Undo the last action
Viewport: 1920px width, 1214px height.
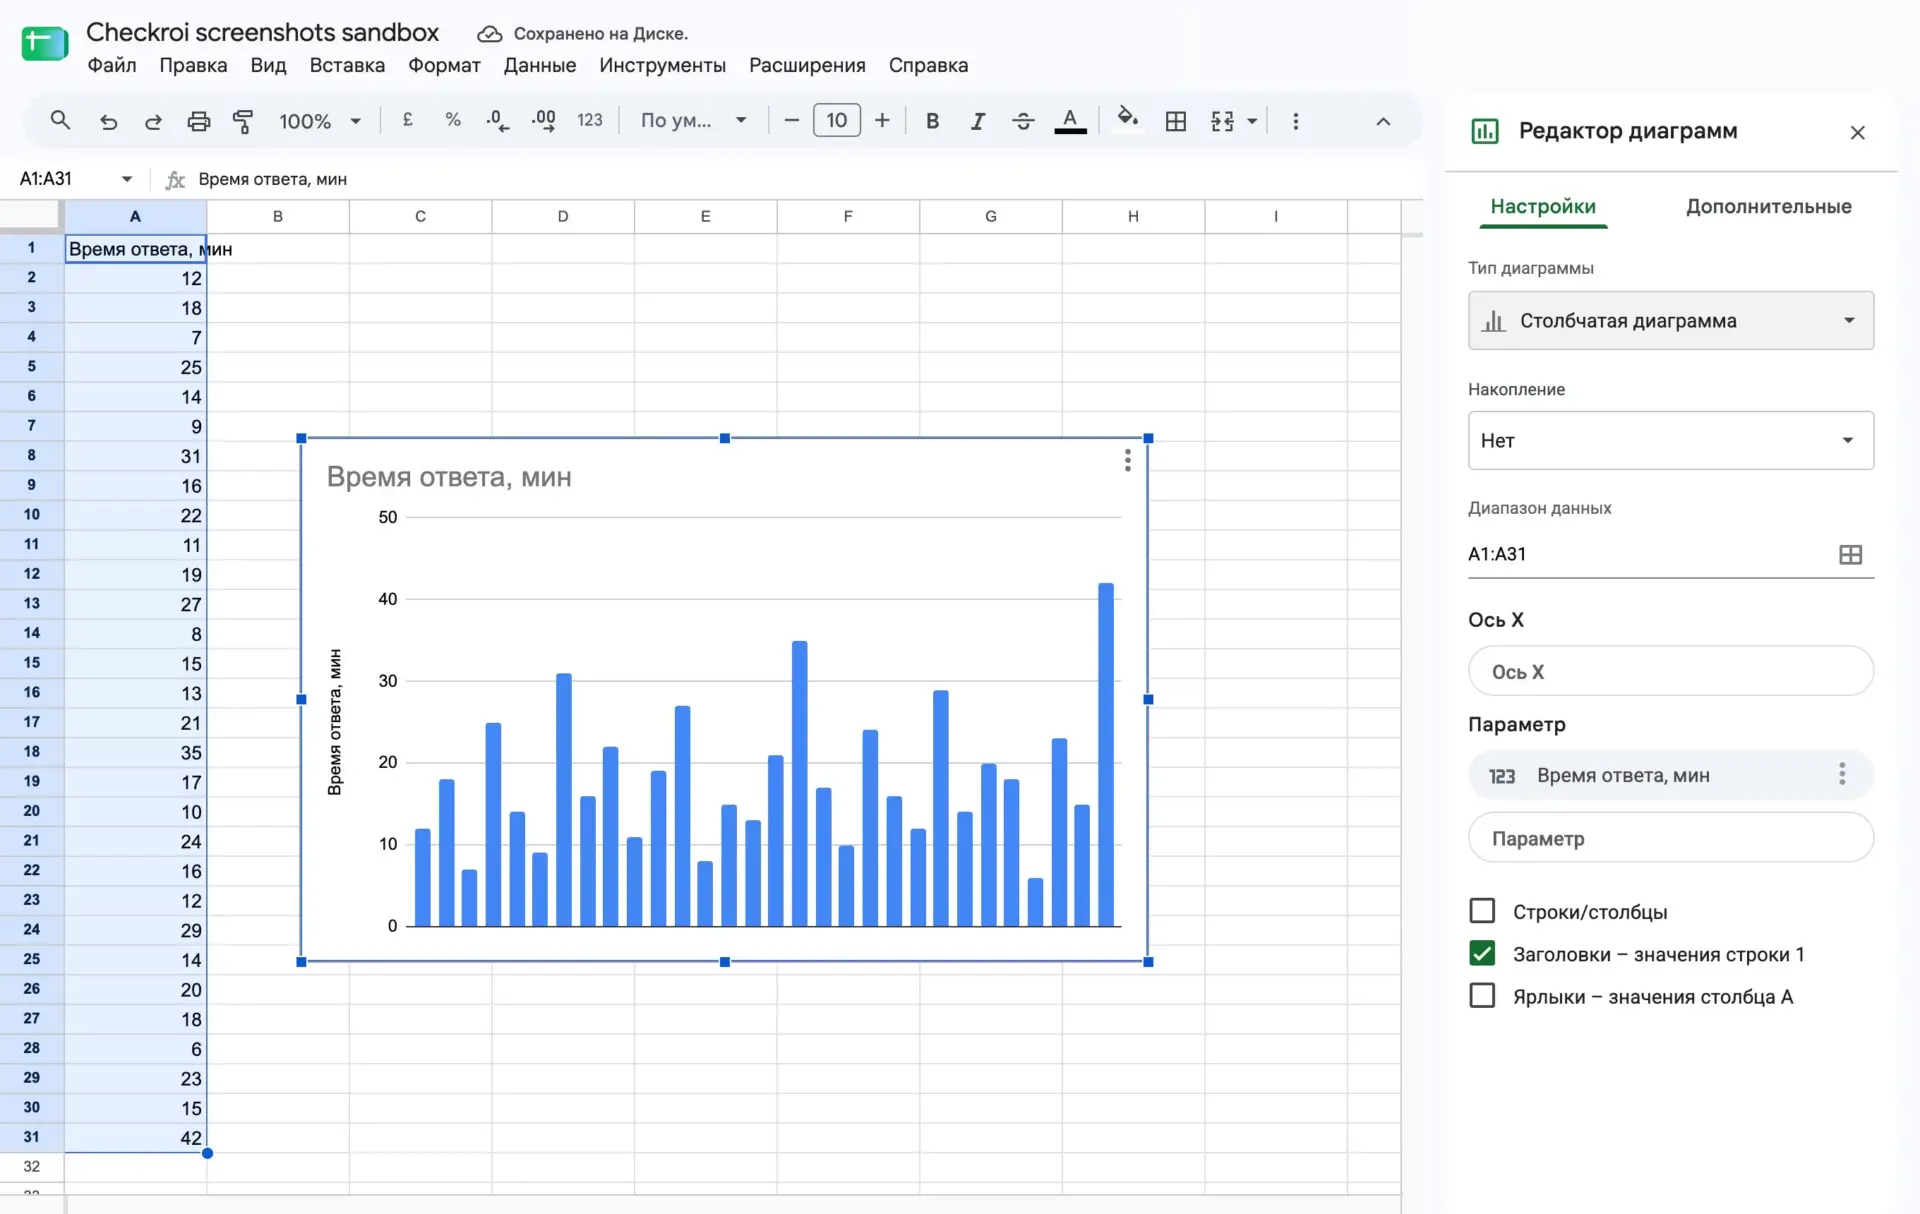tap(108, 121)
